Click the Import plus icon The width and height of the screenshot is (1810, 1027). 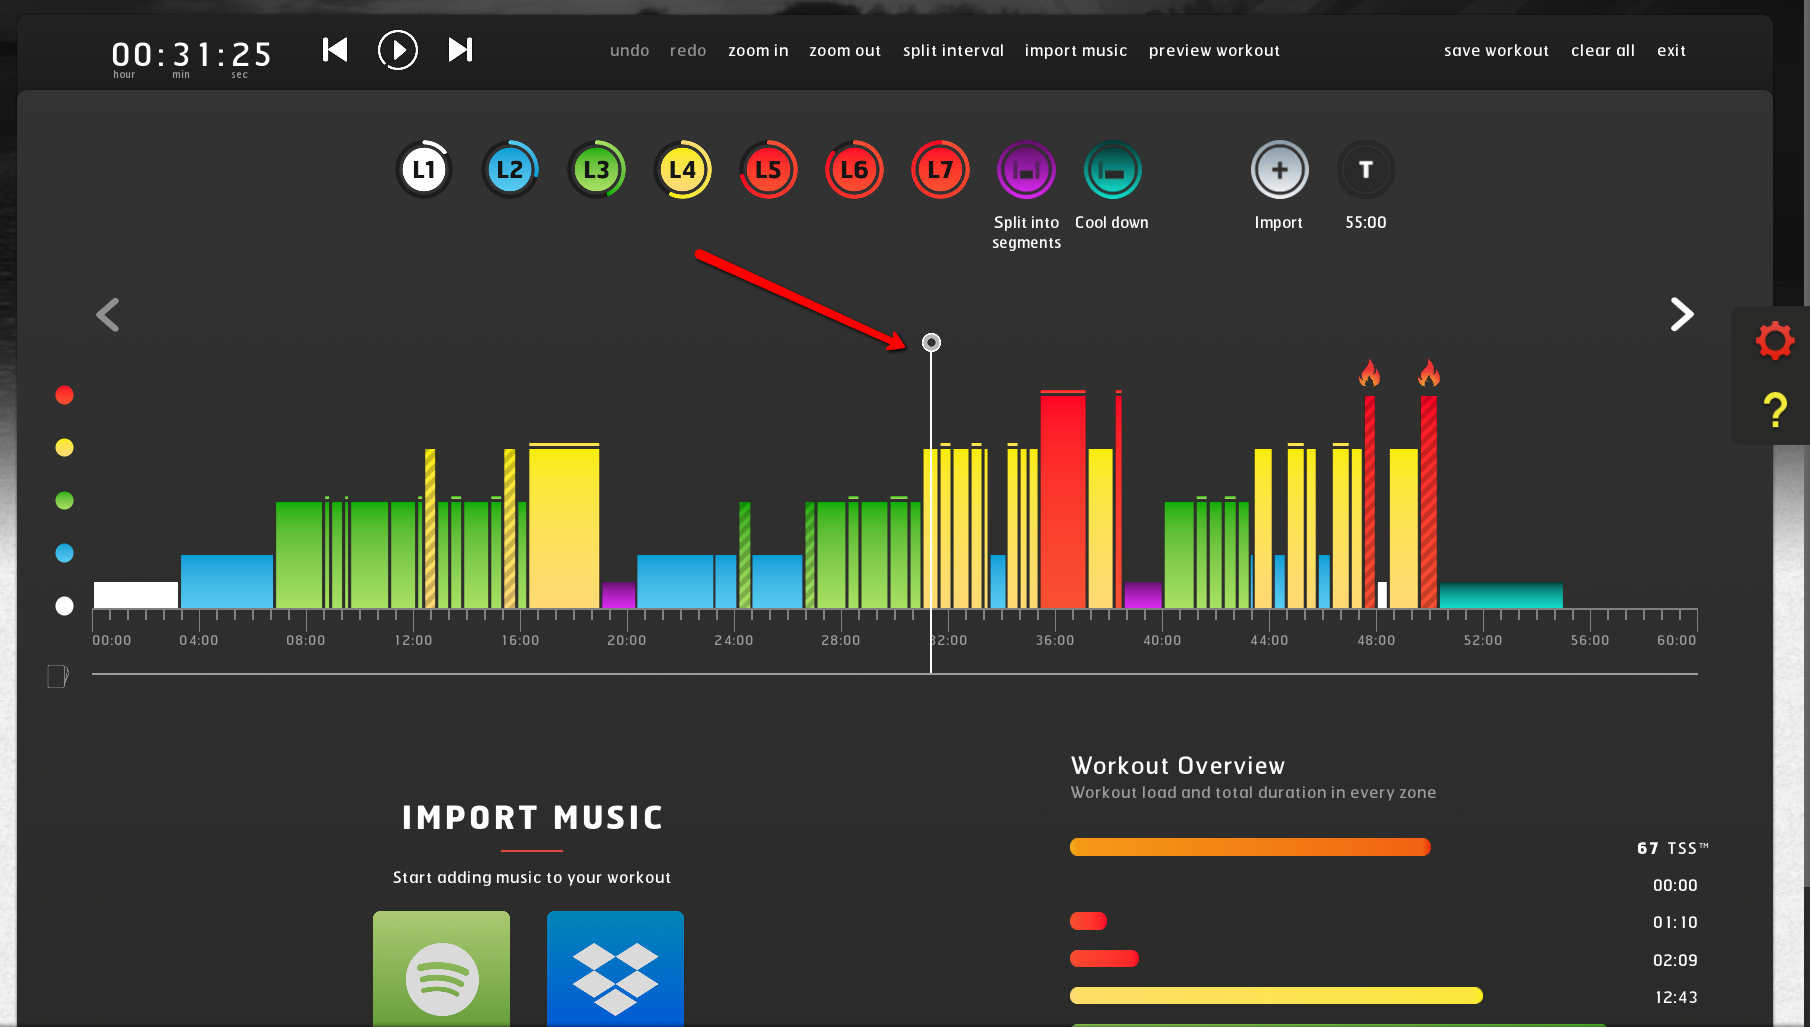(x=1279, y=170)
